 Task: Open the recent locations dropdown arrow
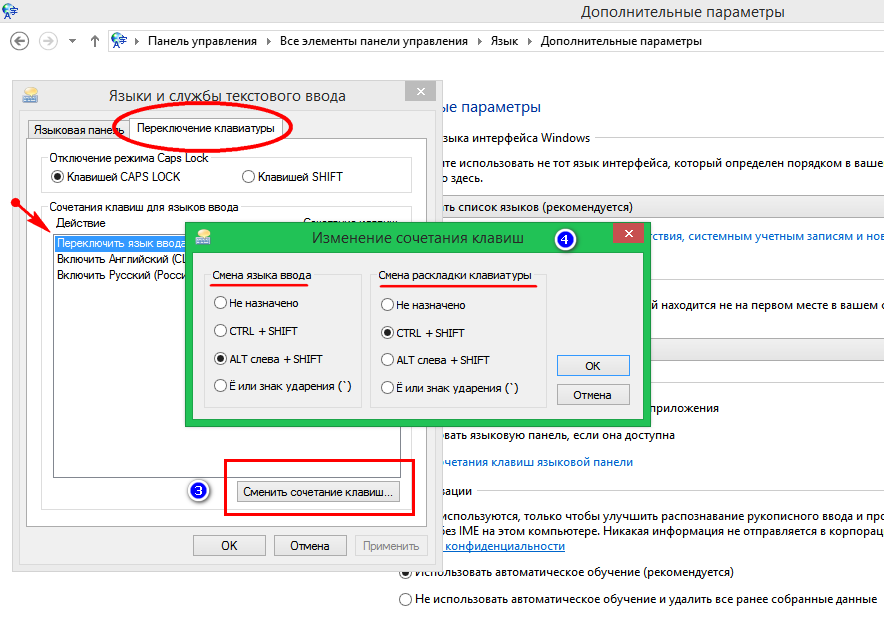(72, 42)
